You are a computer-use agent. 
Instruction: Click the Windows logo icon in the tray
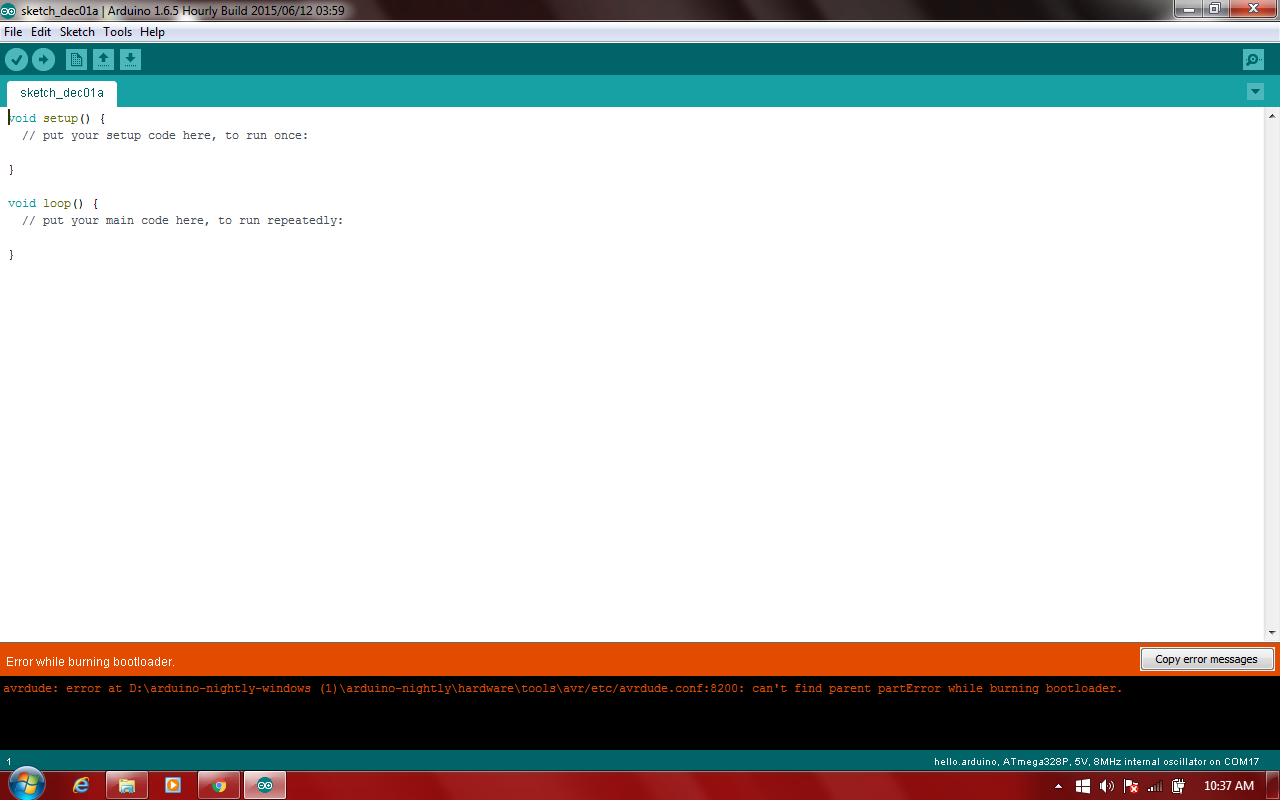click(x=1083, y=786)
